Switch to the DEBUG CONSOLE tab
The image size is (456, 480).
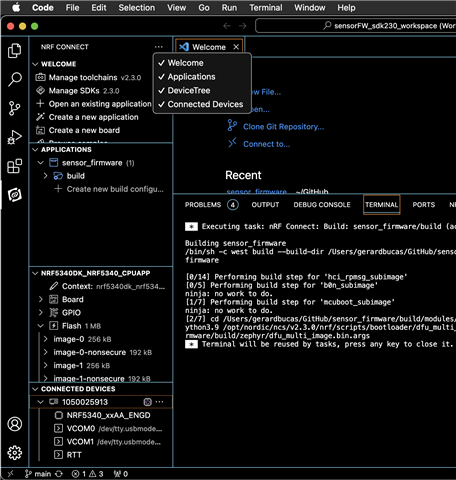[x=322, y=204]
